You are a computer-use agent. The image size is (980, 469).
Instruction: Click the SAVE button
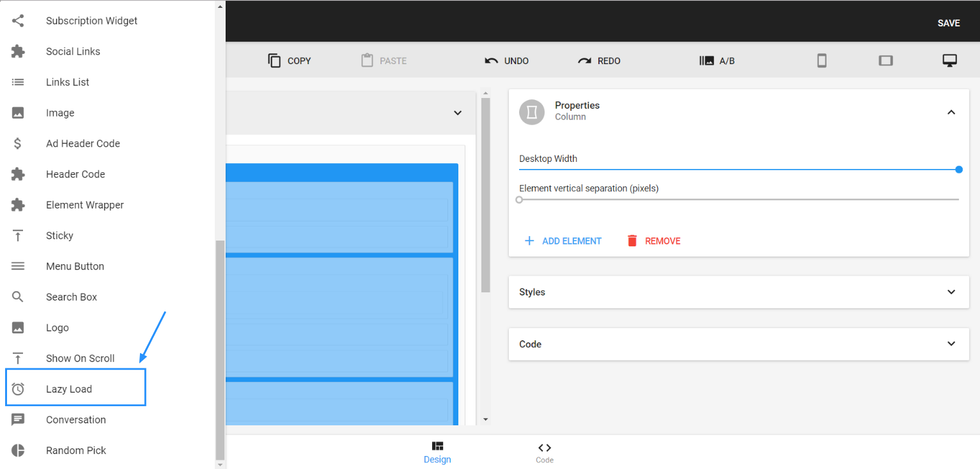(x=948, y=23)
